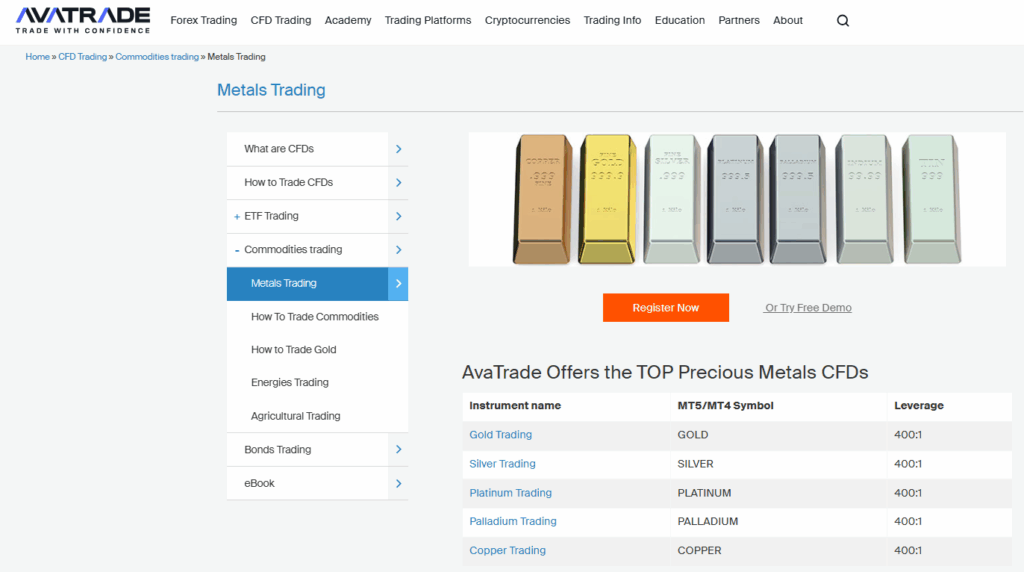Viewport: 1024px width, 572px height.
Task: Open Platinum Trading link in table
Action: (511, 493)
